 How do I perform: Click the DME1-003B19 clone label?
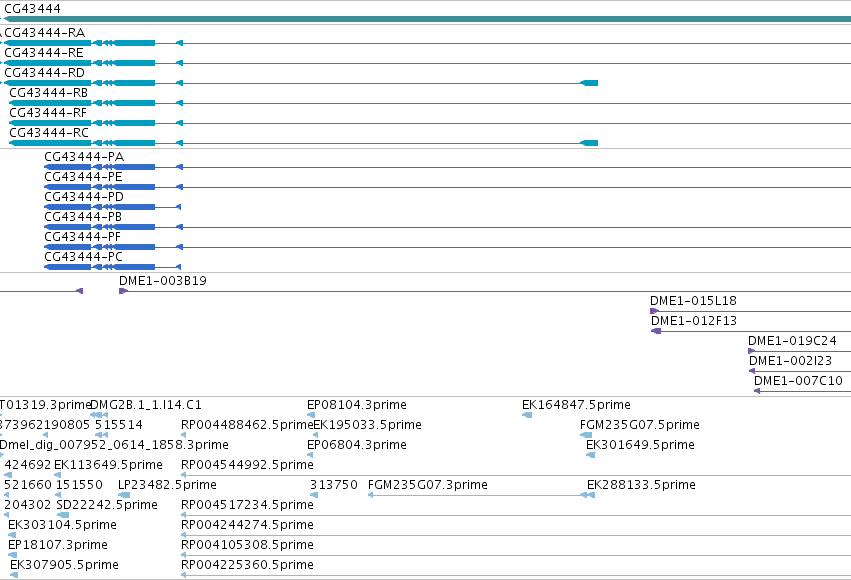pyautogui.click(x=163, y=281)
